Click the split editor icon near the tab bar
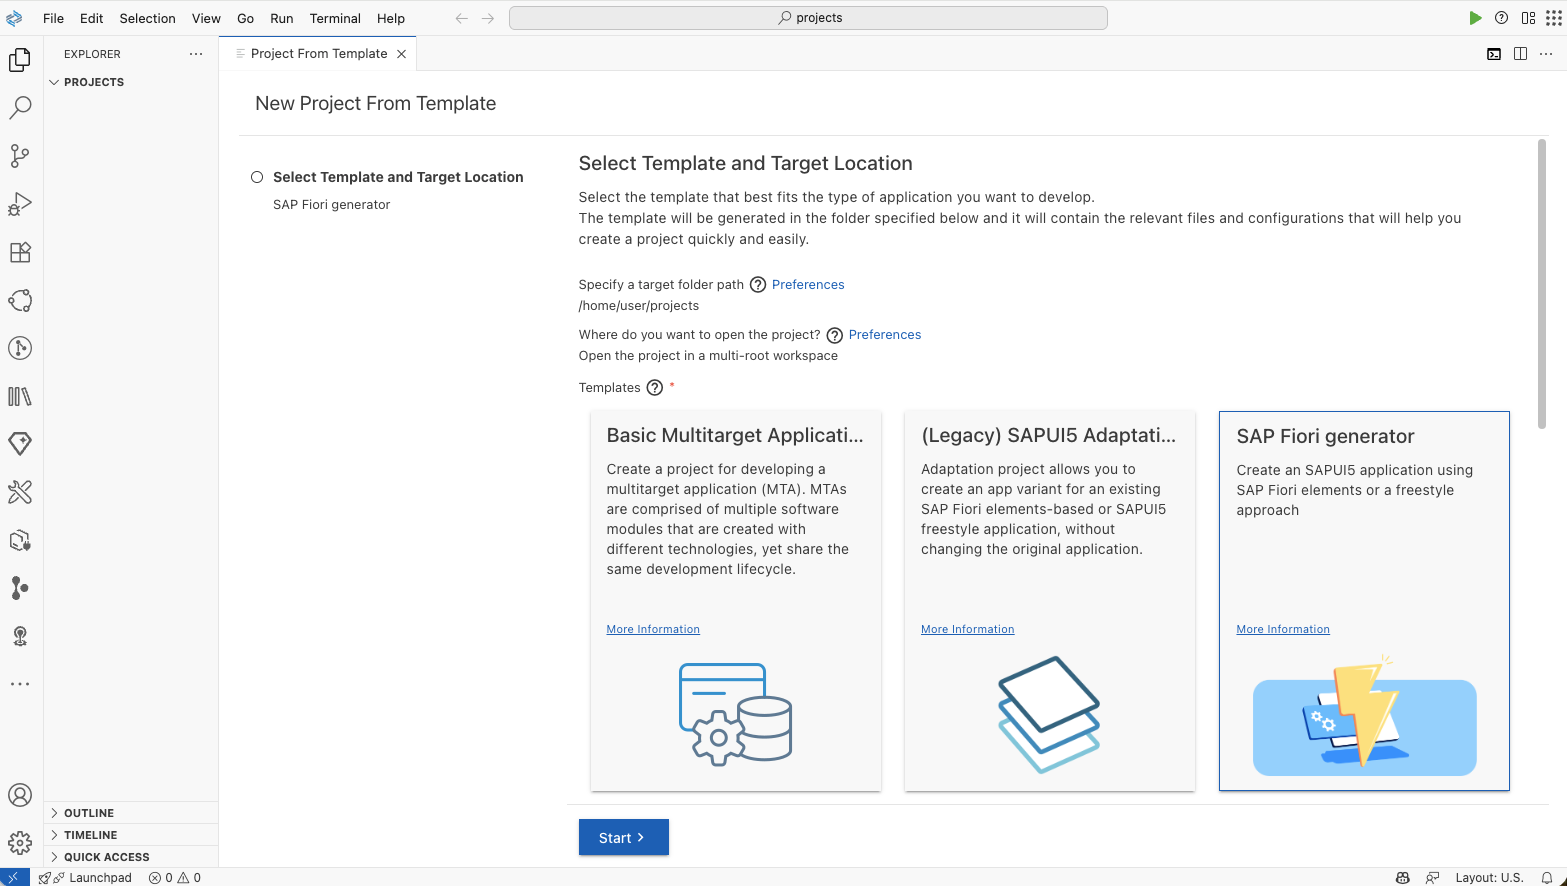 (1520, 54)
